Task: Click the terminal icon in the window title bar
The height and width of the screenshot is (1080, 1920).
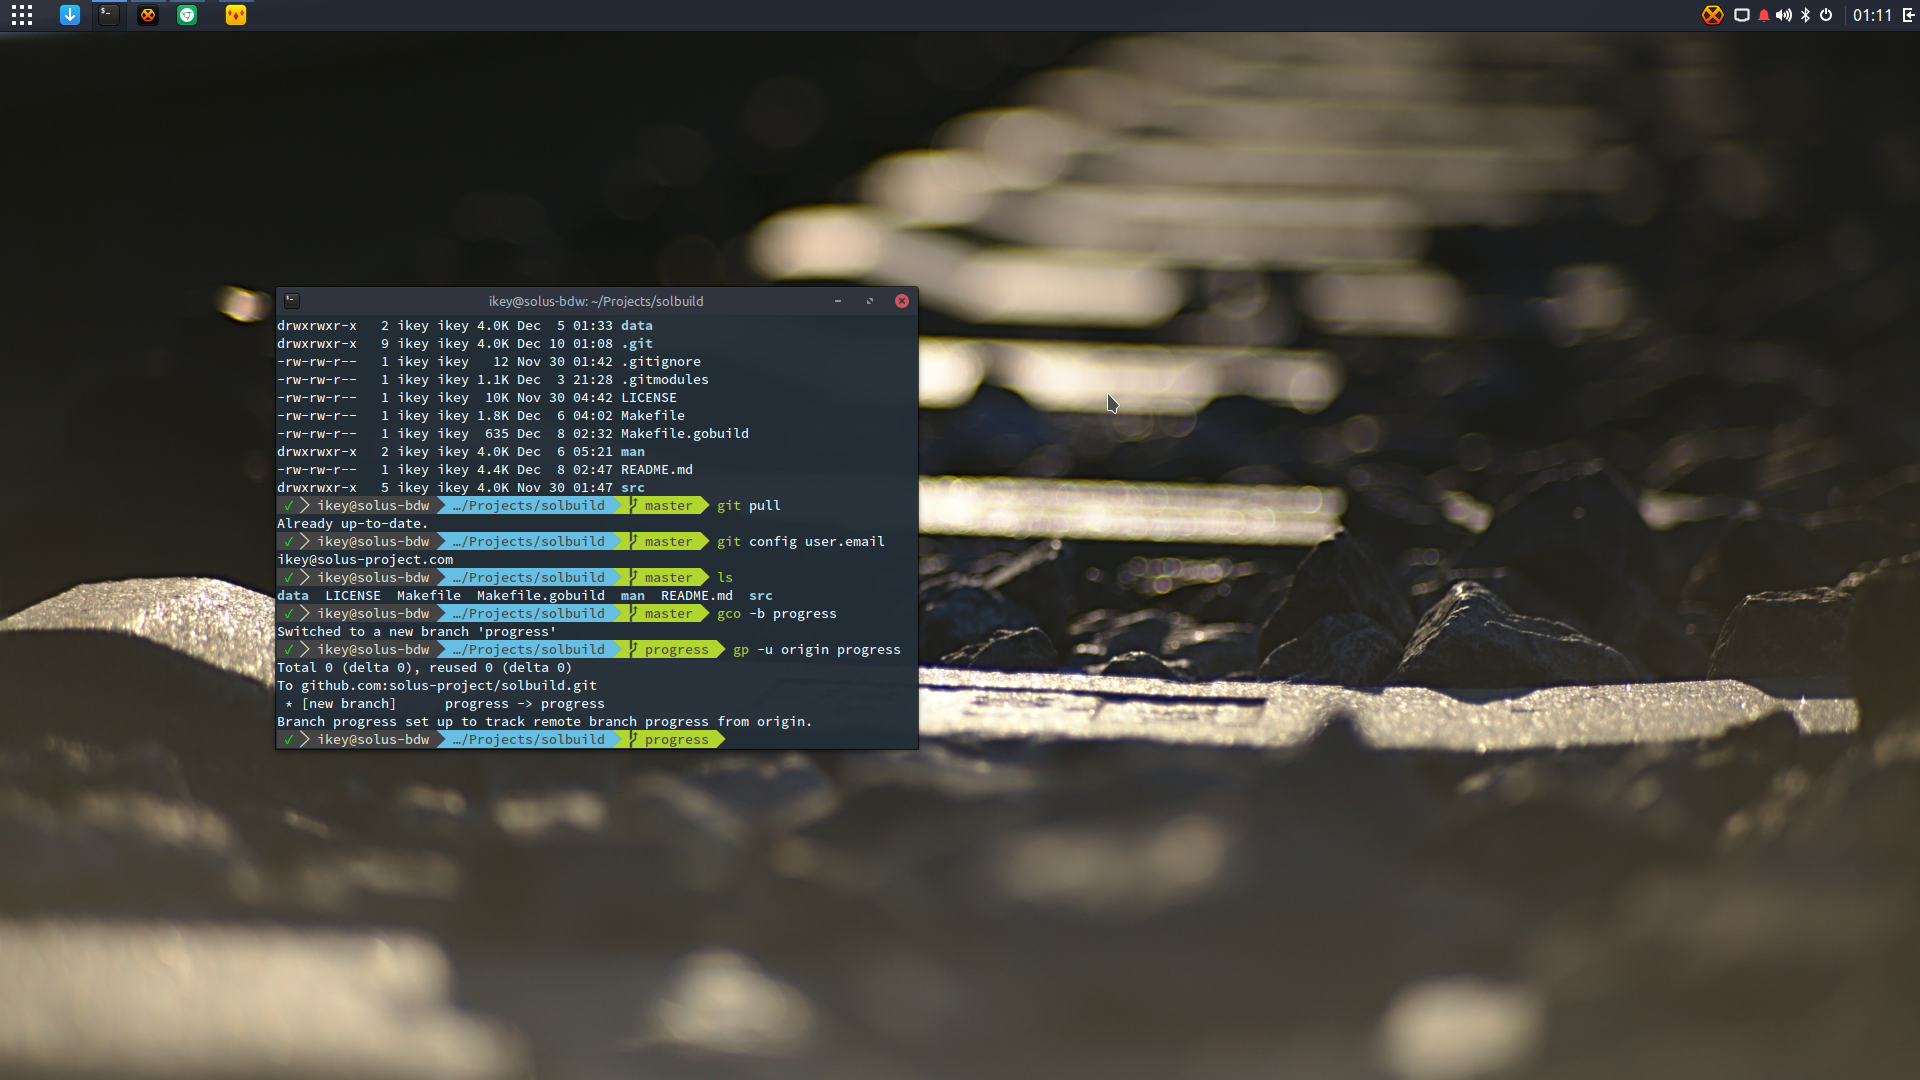Action: point(292,301)
